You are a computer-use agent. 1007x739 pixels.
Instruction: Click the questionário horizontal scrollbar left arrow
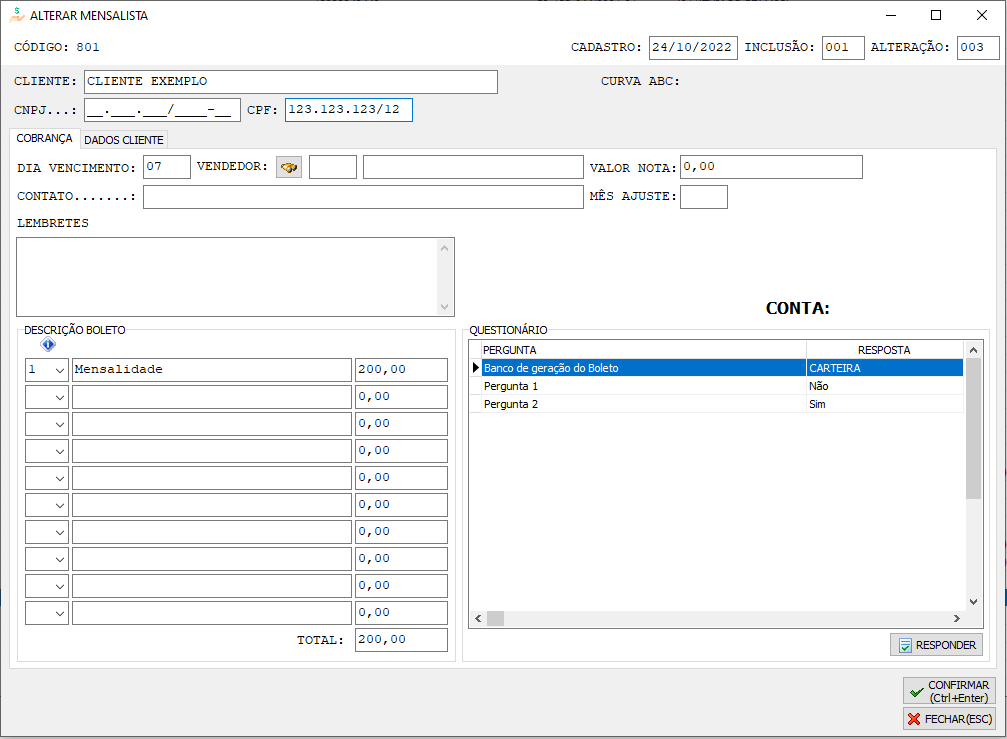click(x=478, y=618)
